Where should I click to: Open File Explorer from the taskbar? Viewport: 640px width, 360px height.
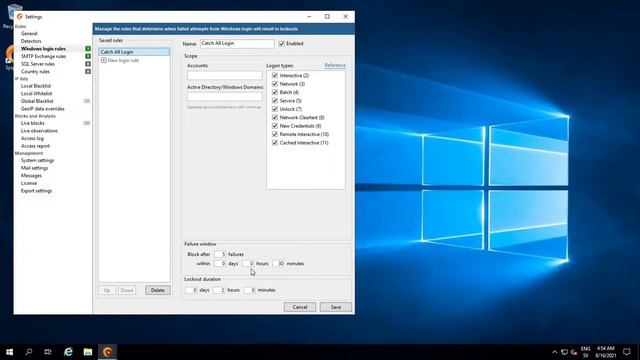pos(88,351)
